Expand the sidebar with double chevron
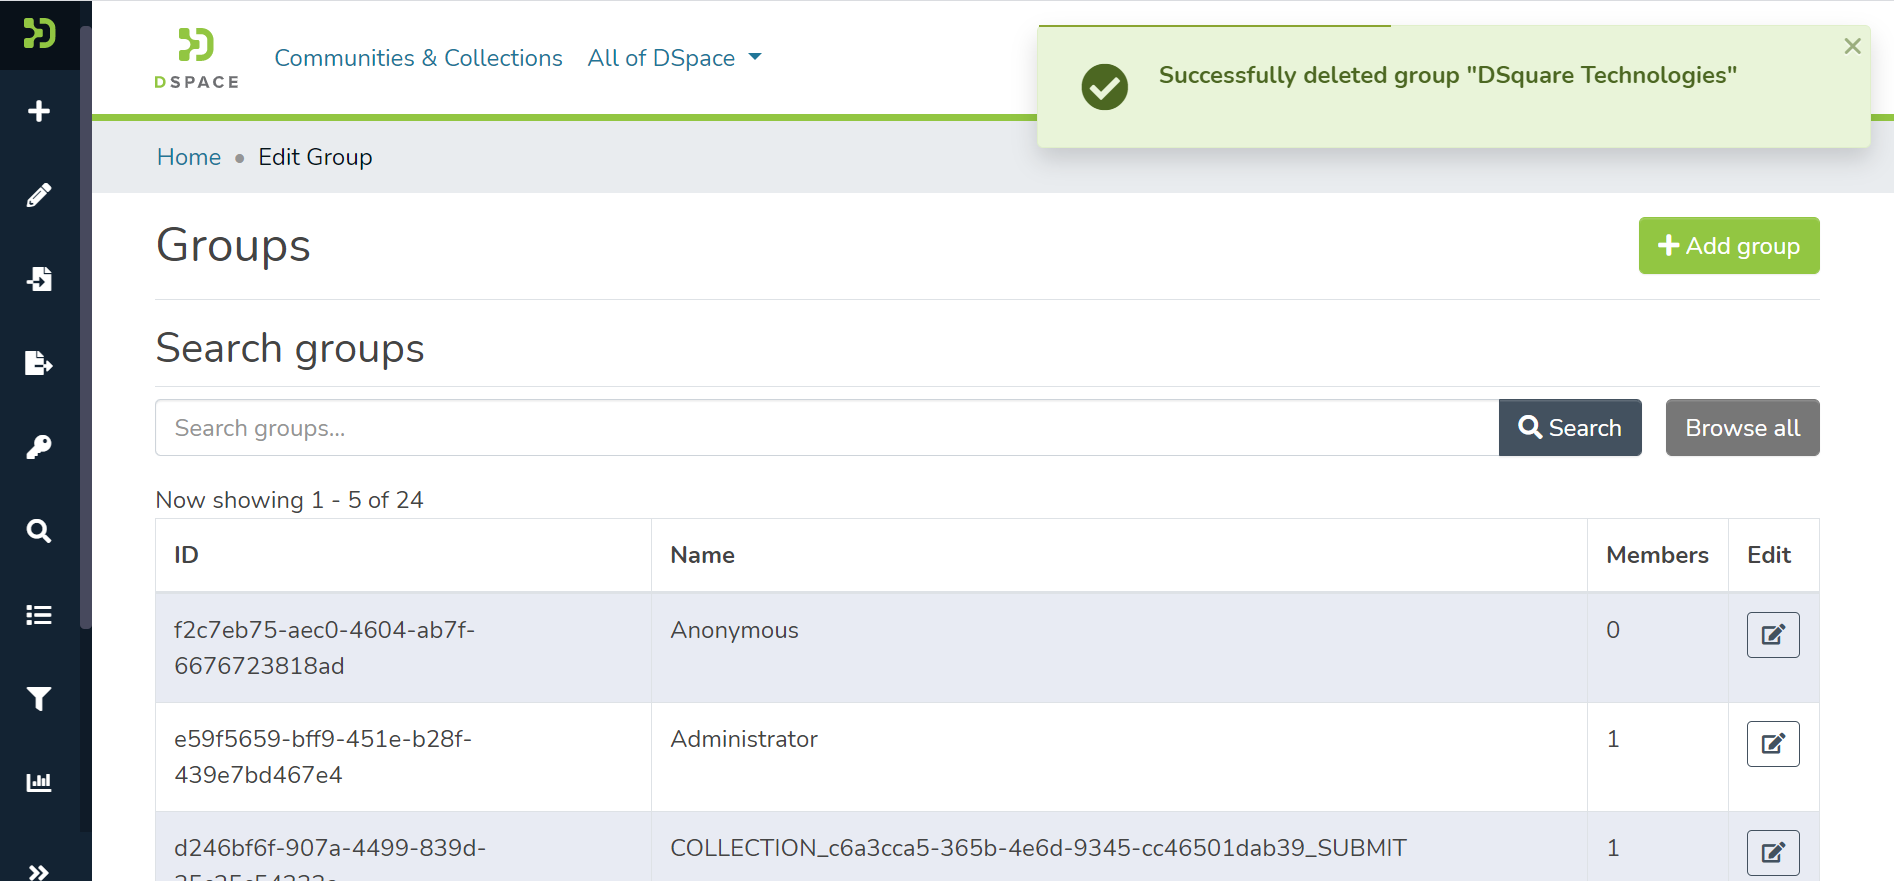This screenshot has width=1894, height=881. (x=39, y=871)
